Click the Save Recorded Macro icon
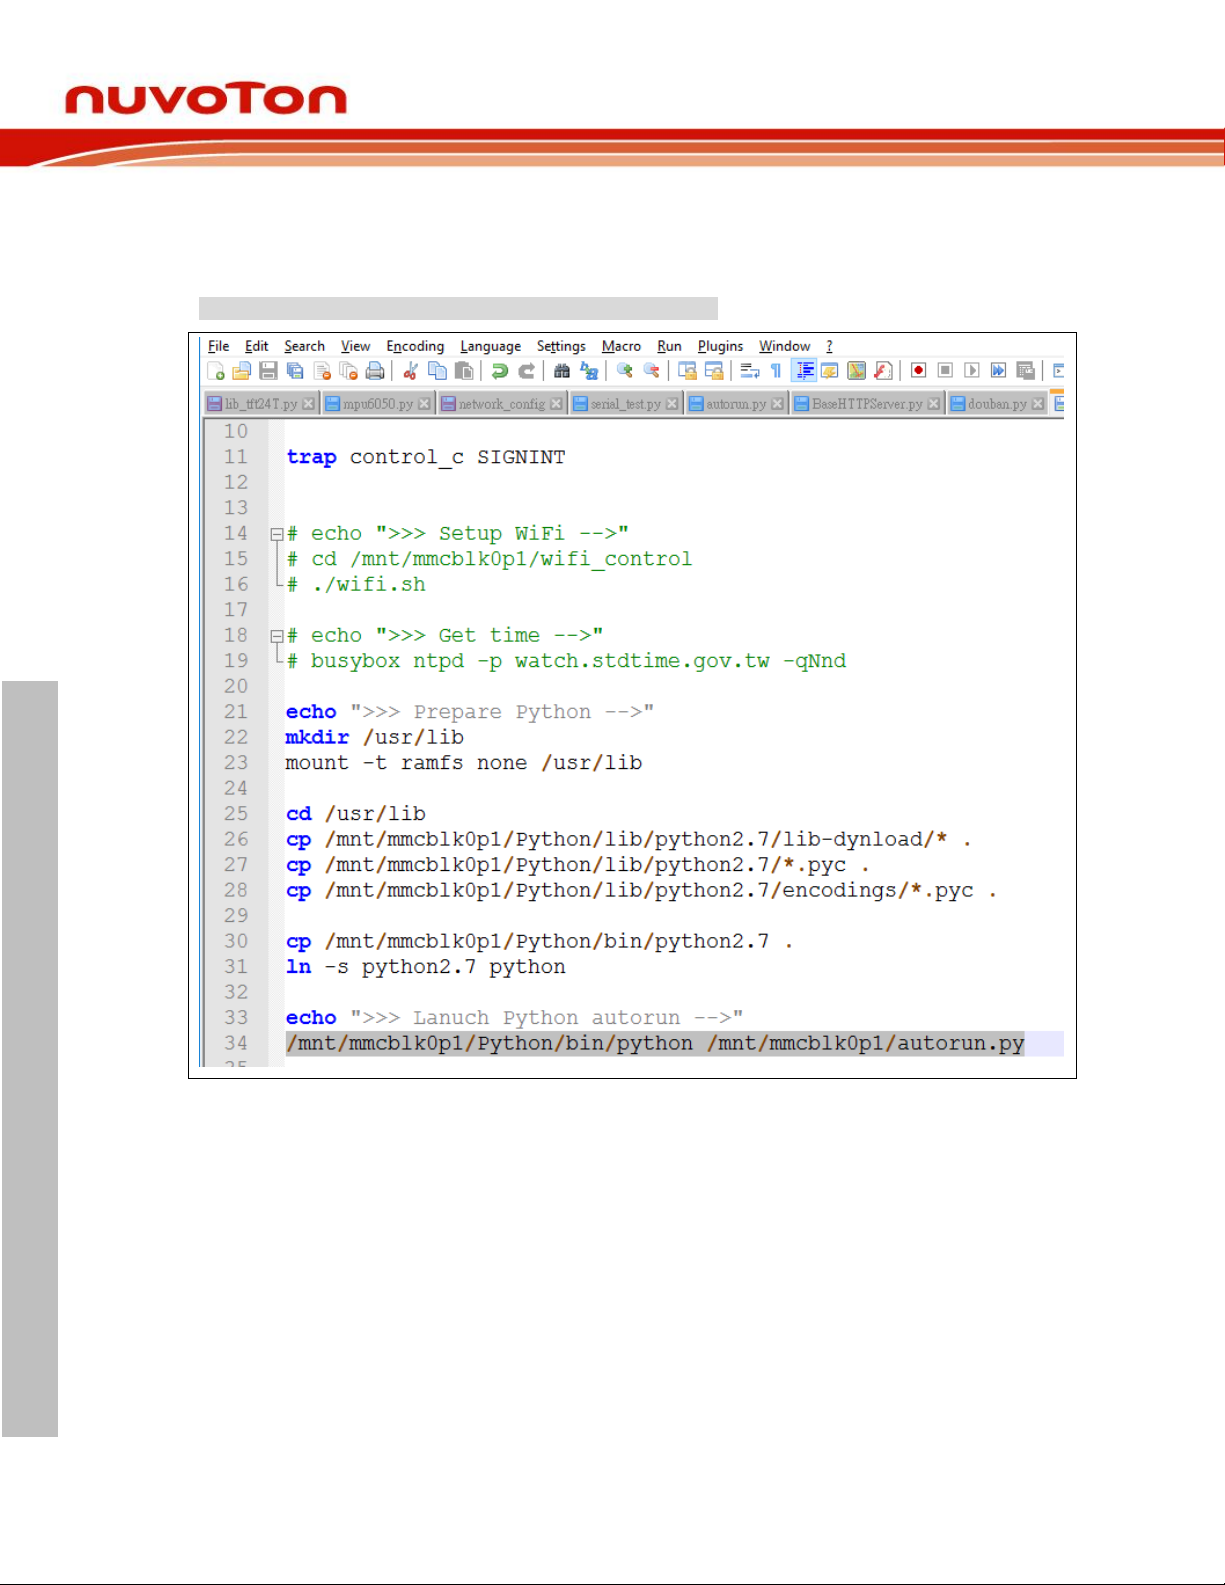The width and height of the screenshot is (1225, 1585). point(1025,371)
